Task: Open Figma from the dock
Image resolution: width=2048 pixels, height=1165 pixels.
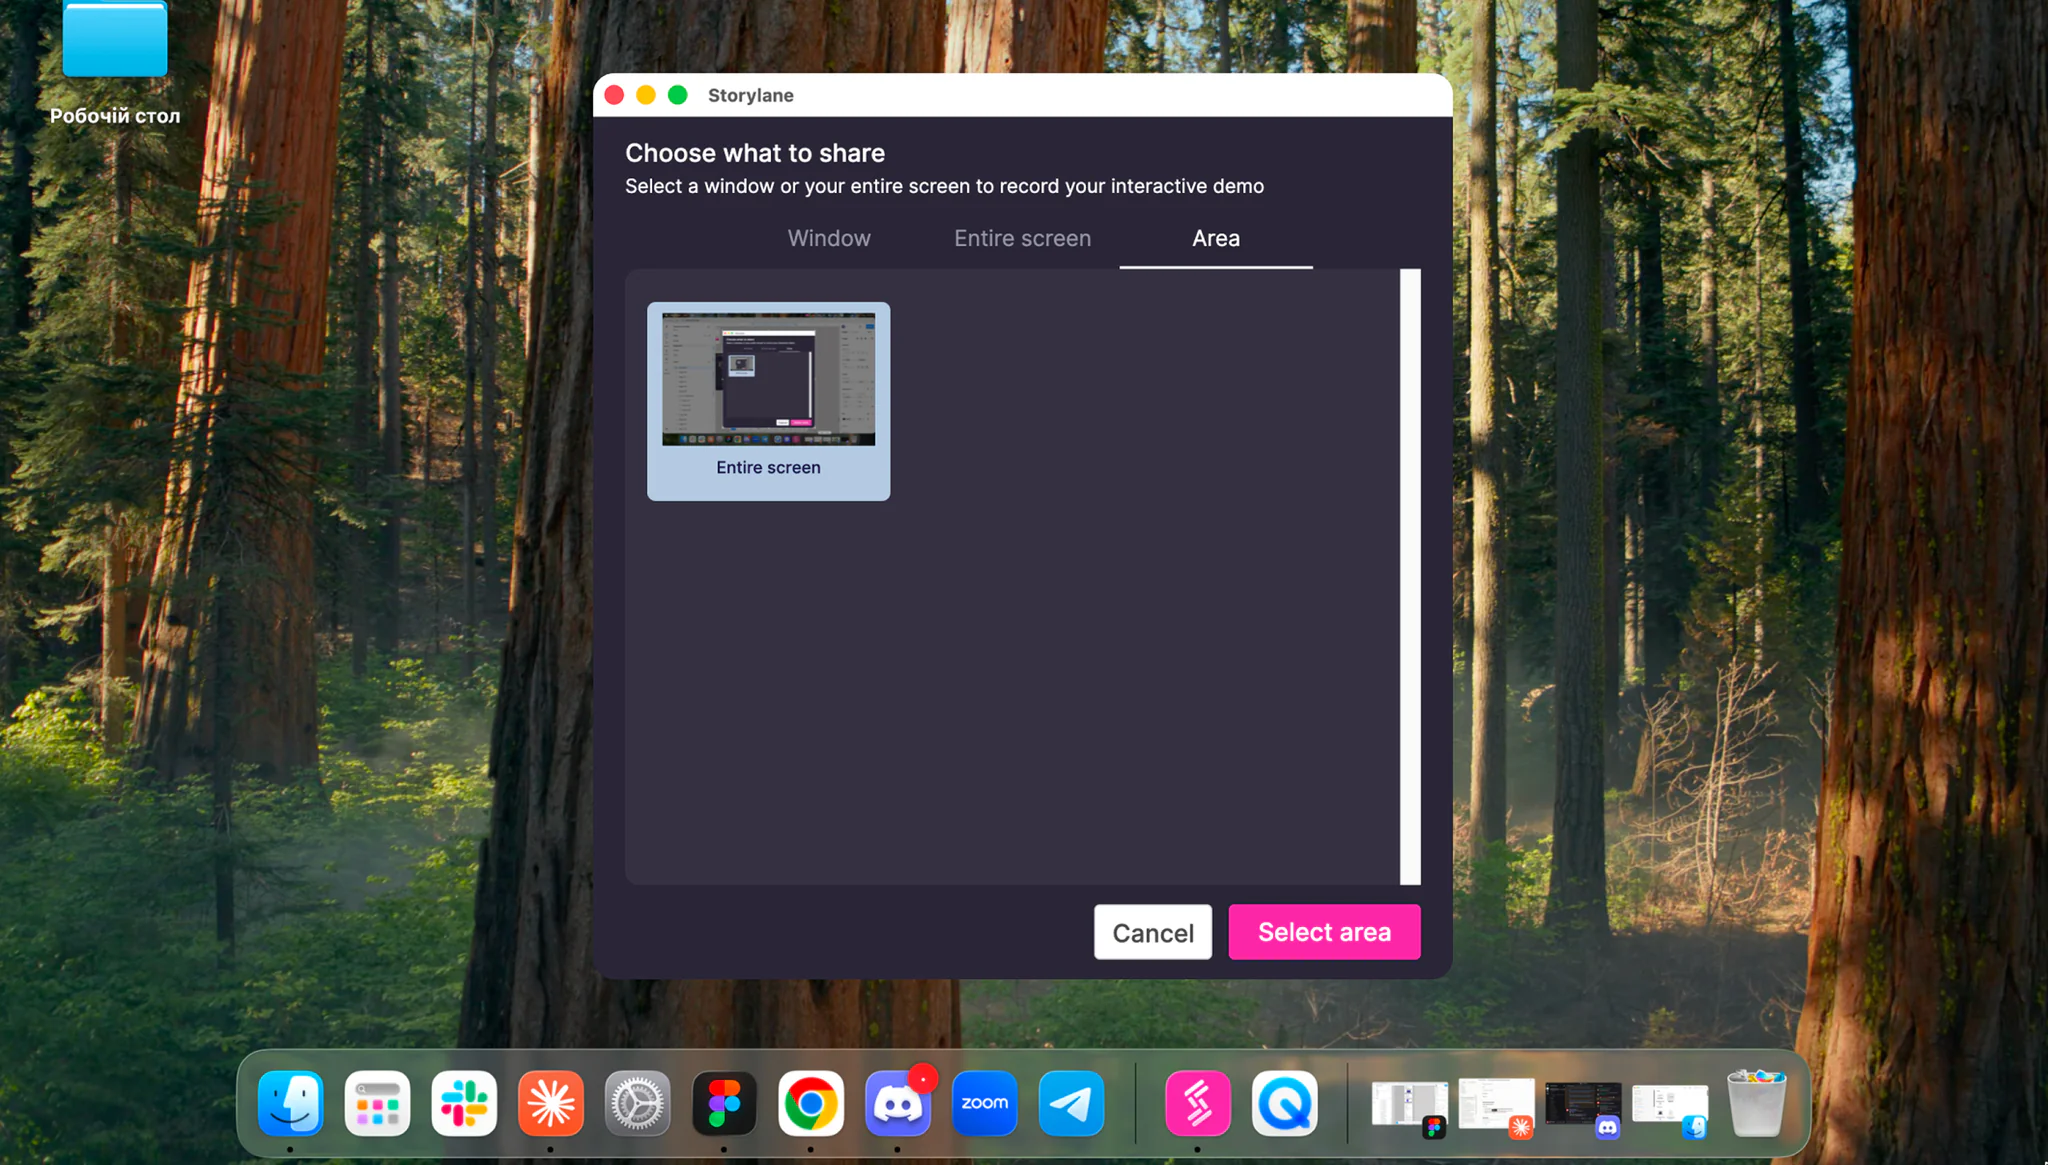Action: click(724, 1103)
